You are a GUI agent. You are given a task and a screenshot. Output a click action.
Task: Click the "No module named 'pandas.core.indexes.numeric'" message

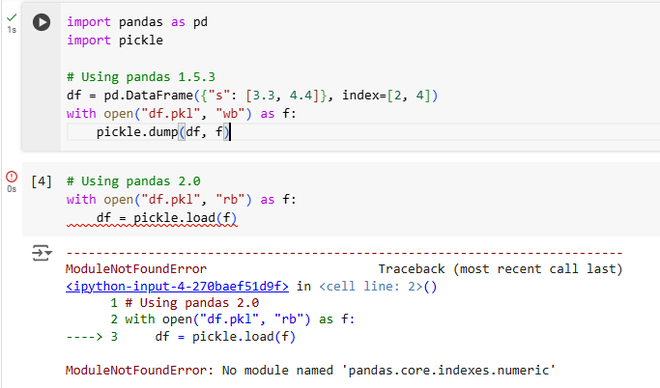(x=389, y=370)
